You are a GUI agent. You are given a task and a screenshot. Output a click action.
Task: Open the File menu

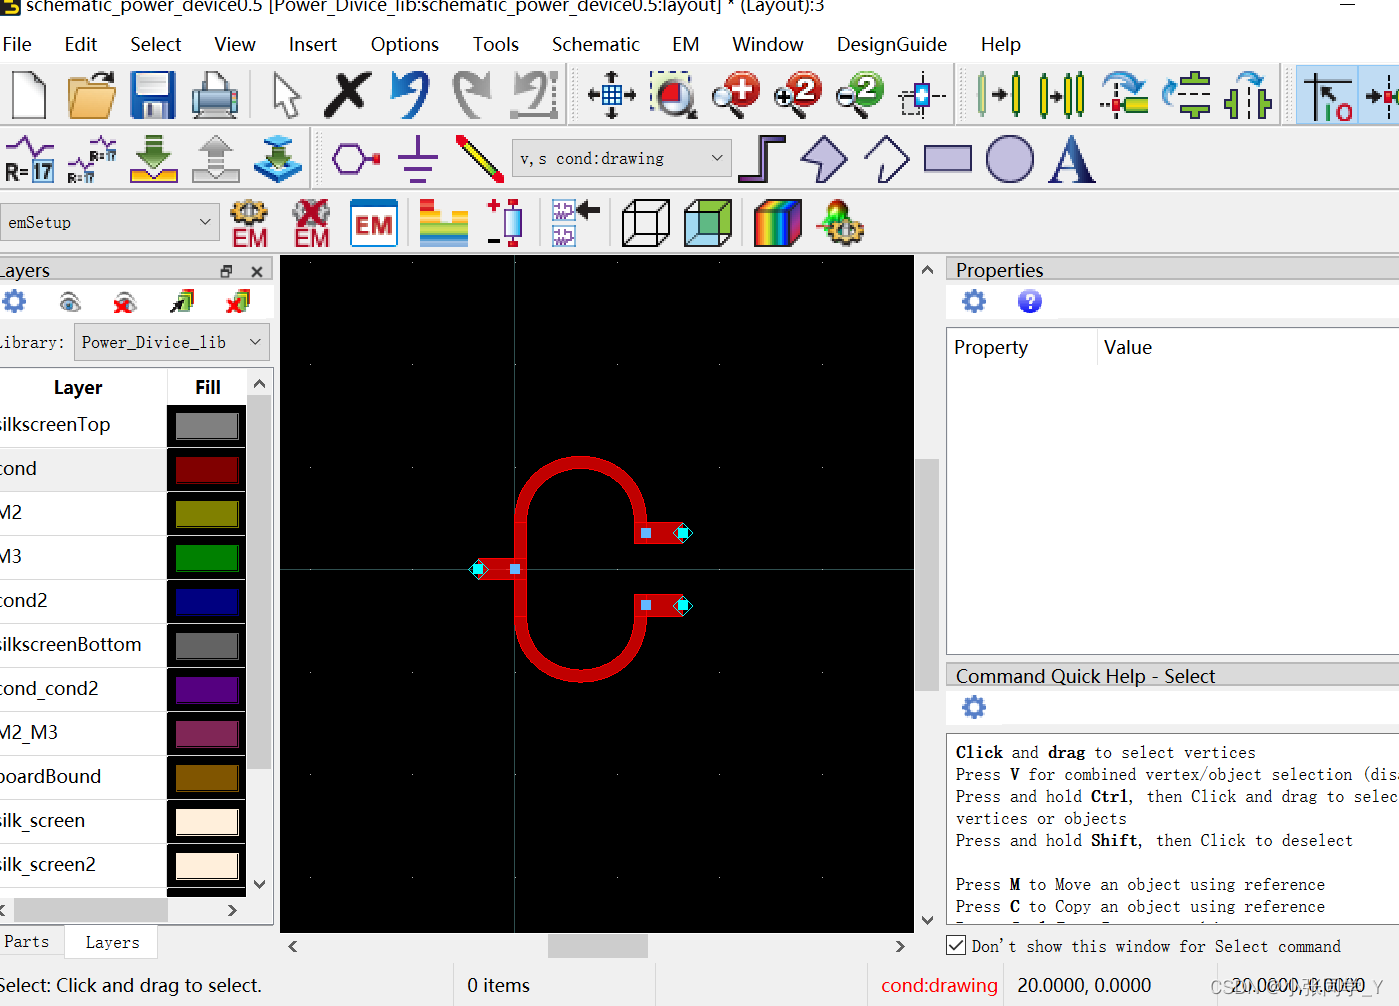[17, 44]
